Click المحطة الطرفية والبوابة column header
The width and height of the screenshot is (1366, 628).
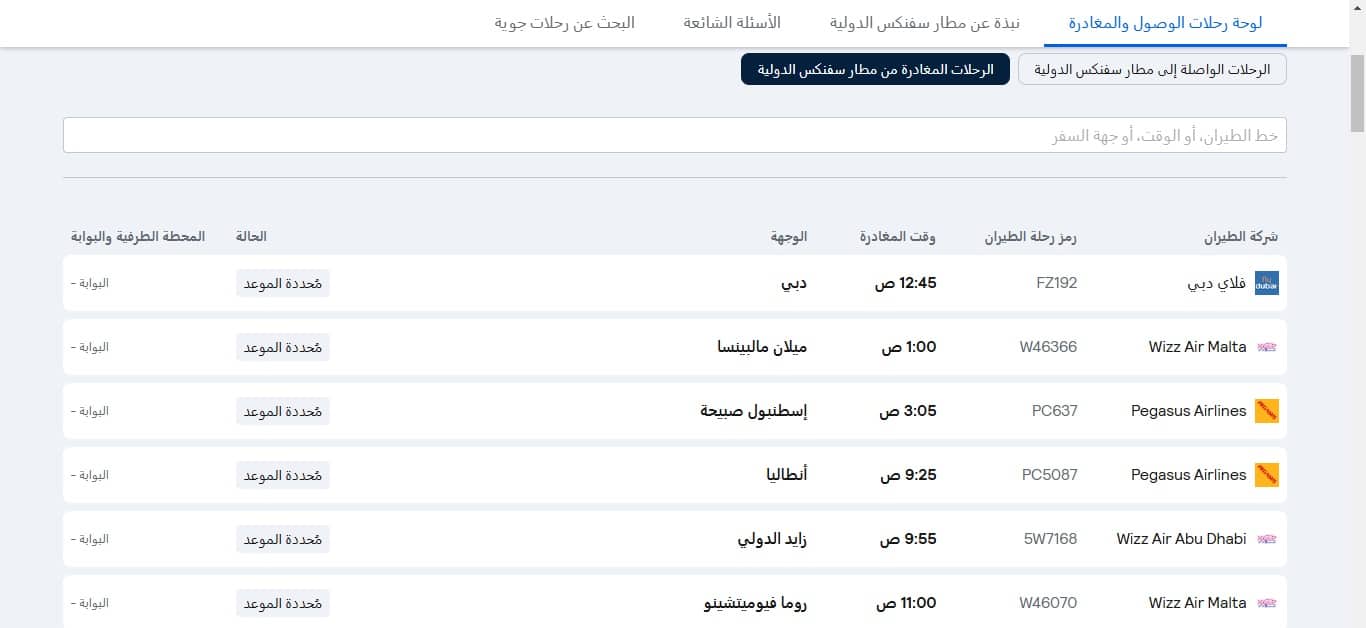[138, 237]
